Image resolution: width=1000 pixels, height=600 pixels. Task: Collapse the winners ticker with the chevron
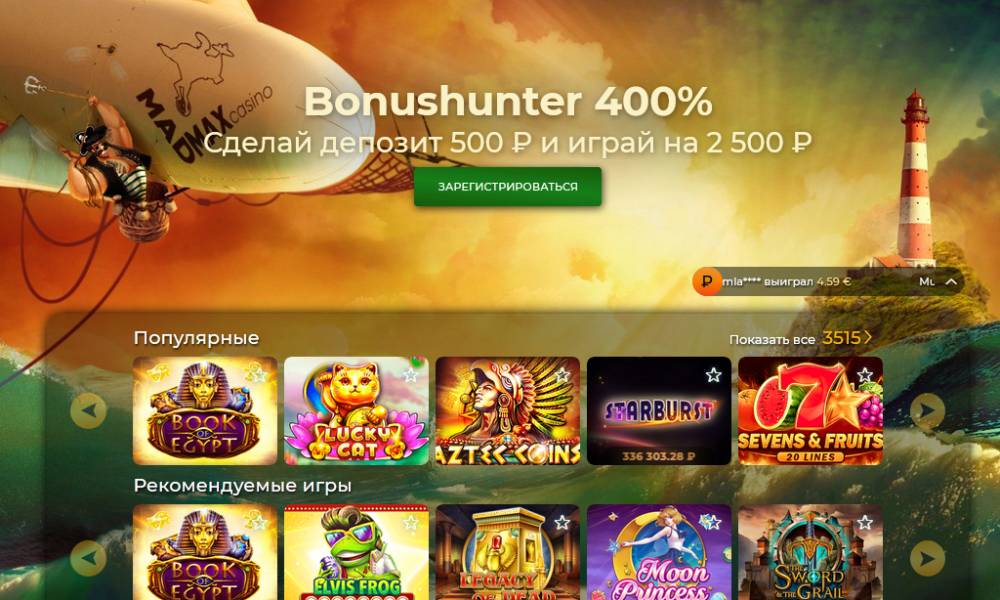point(951,281)
